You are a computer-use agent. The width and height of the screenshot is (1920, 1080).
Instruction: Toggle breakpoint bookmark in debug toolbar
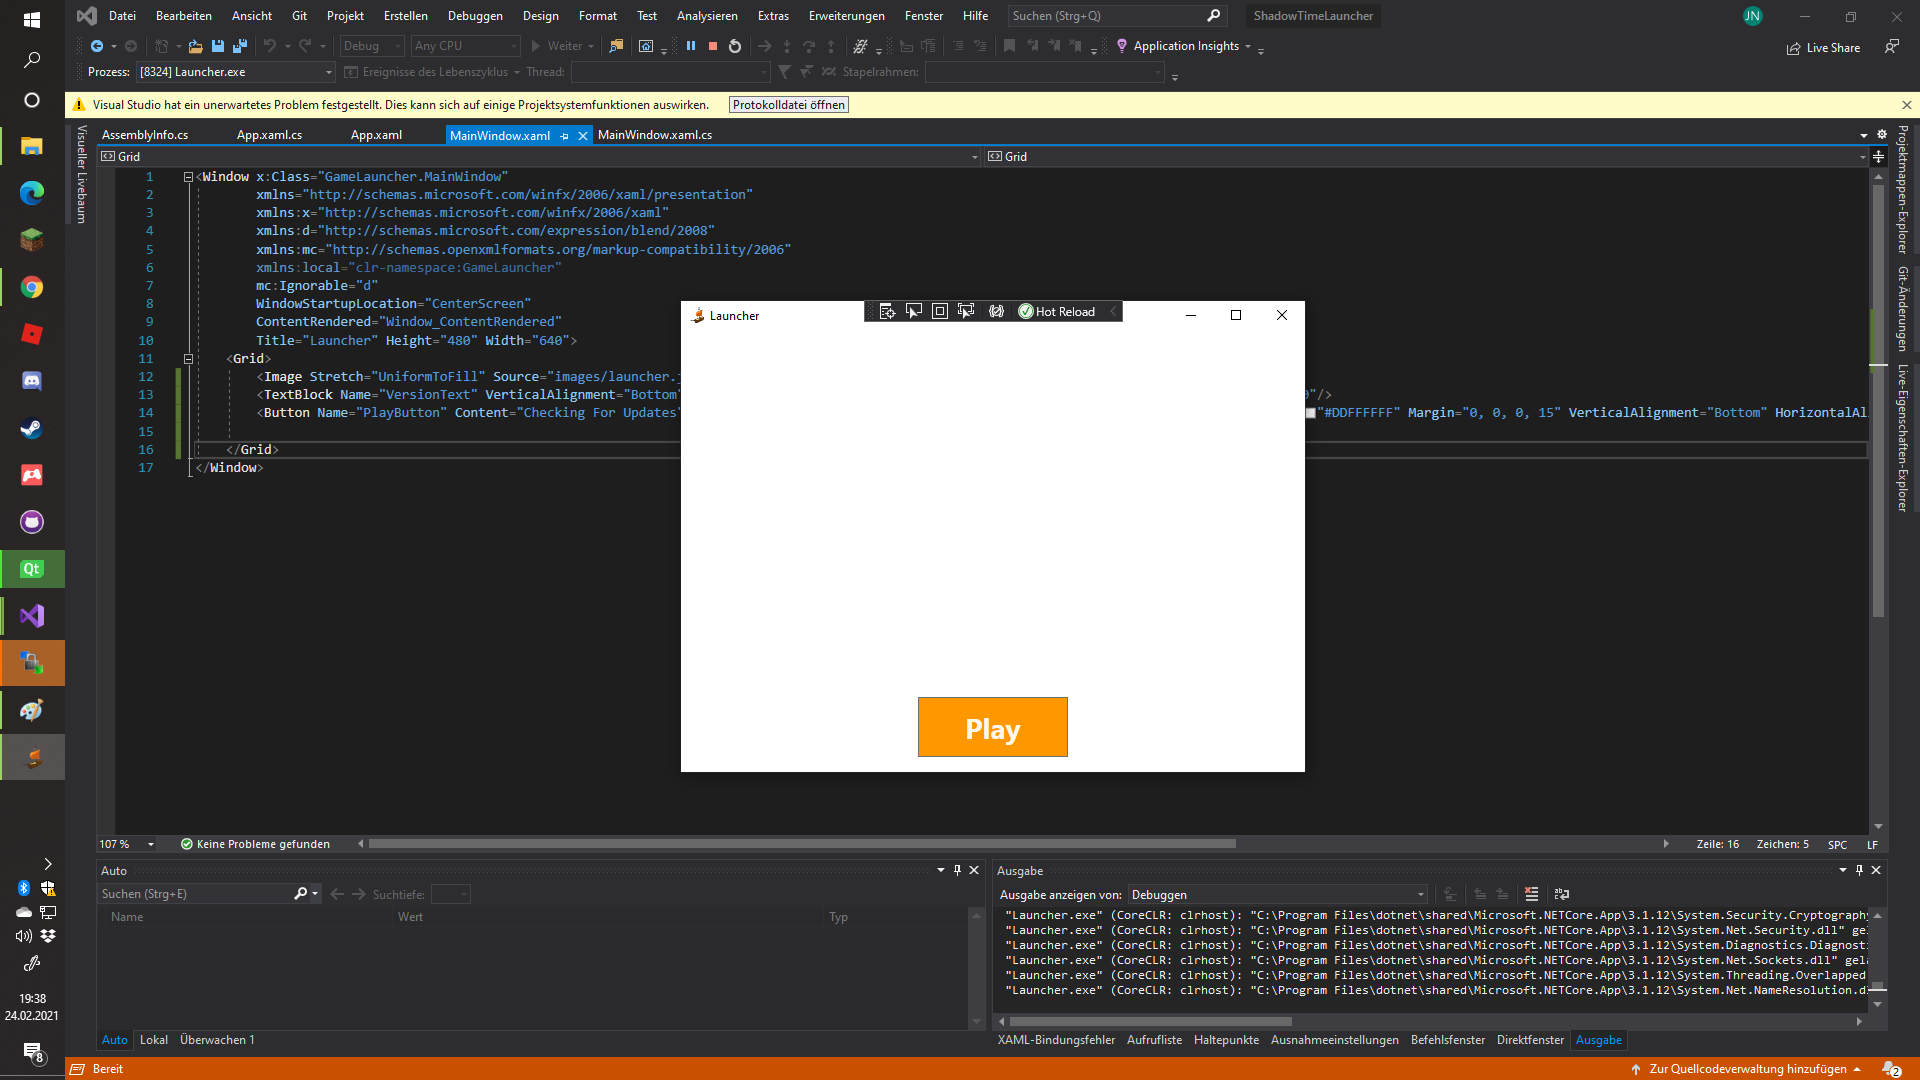pyautogui.click(x=1010, y=46)
